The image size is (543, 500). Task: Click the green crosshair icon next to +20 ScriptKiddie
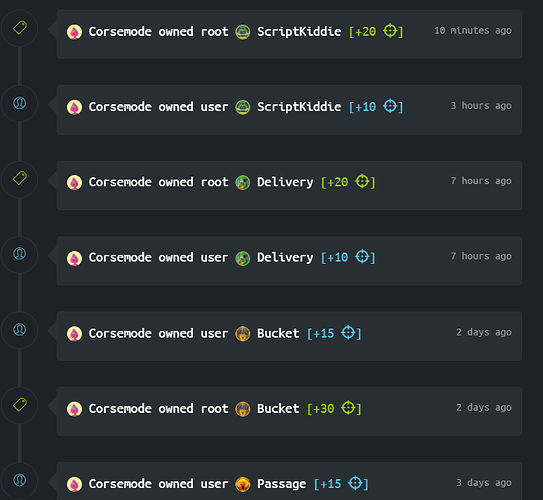coord(390,31)
